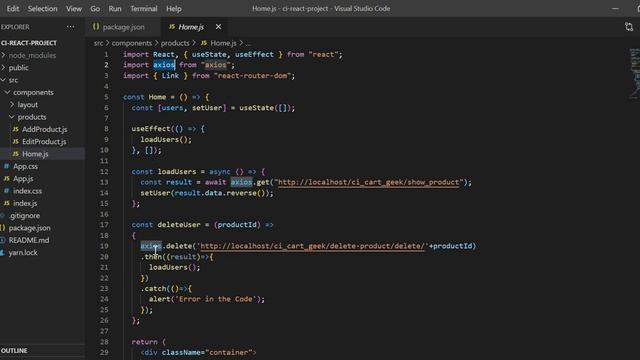Open App.css from the explorer
The height and width of the screenshot is (360, 640).
pyautogui.click(x=25, y=166)
